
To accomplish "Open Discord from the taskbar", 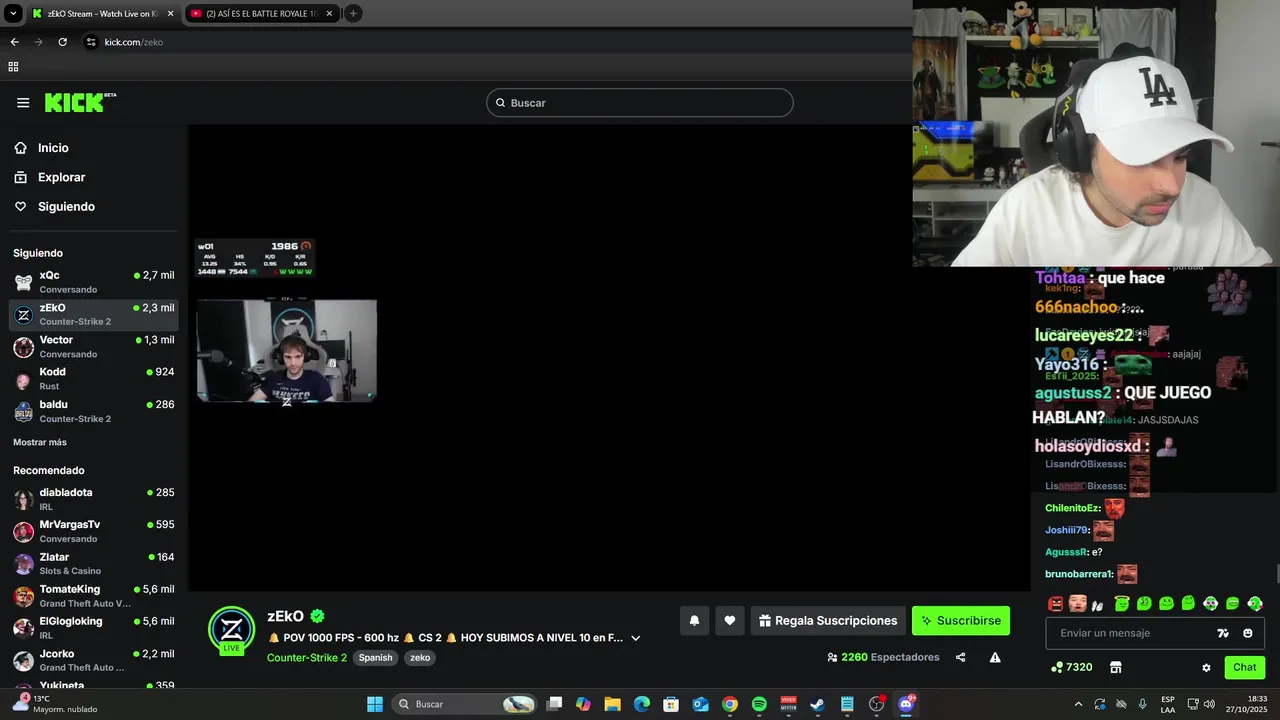I will tap(906, 704).
